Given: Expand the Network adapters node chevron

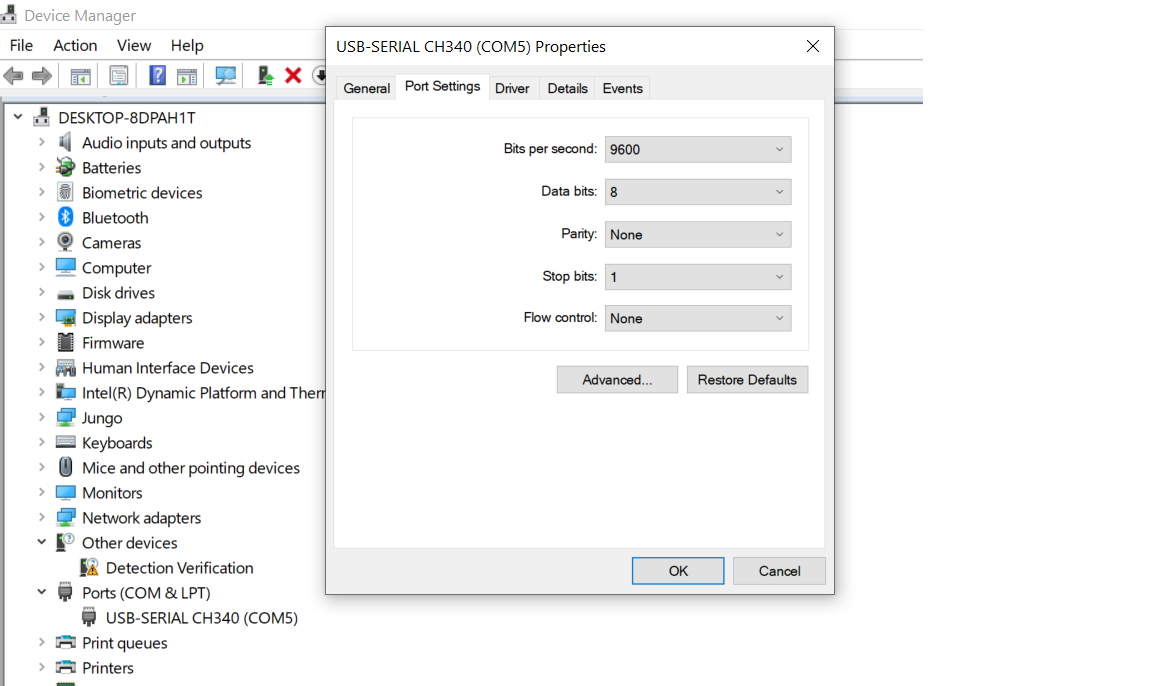Looking at the screenshot, I should [42, 517].
